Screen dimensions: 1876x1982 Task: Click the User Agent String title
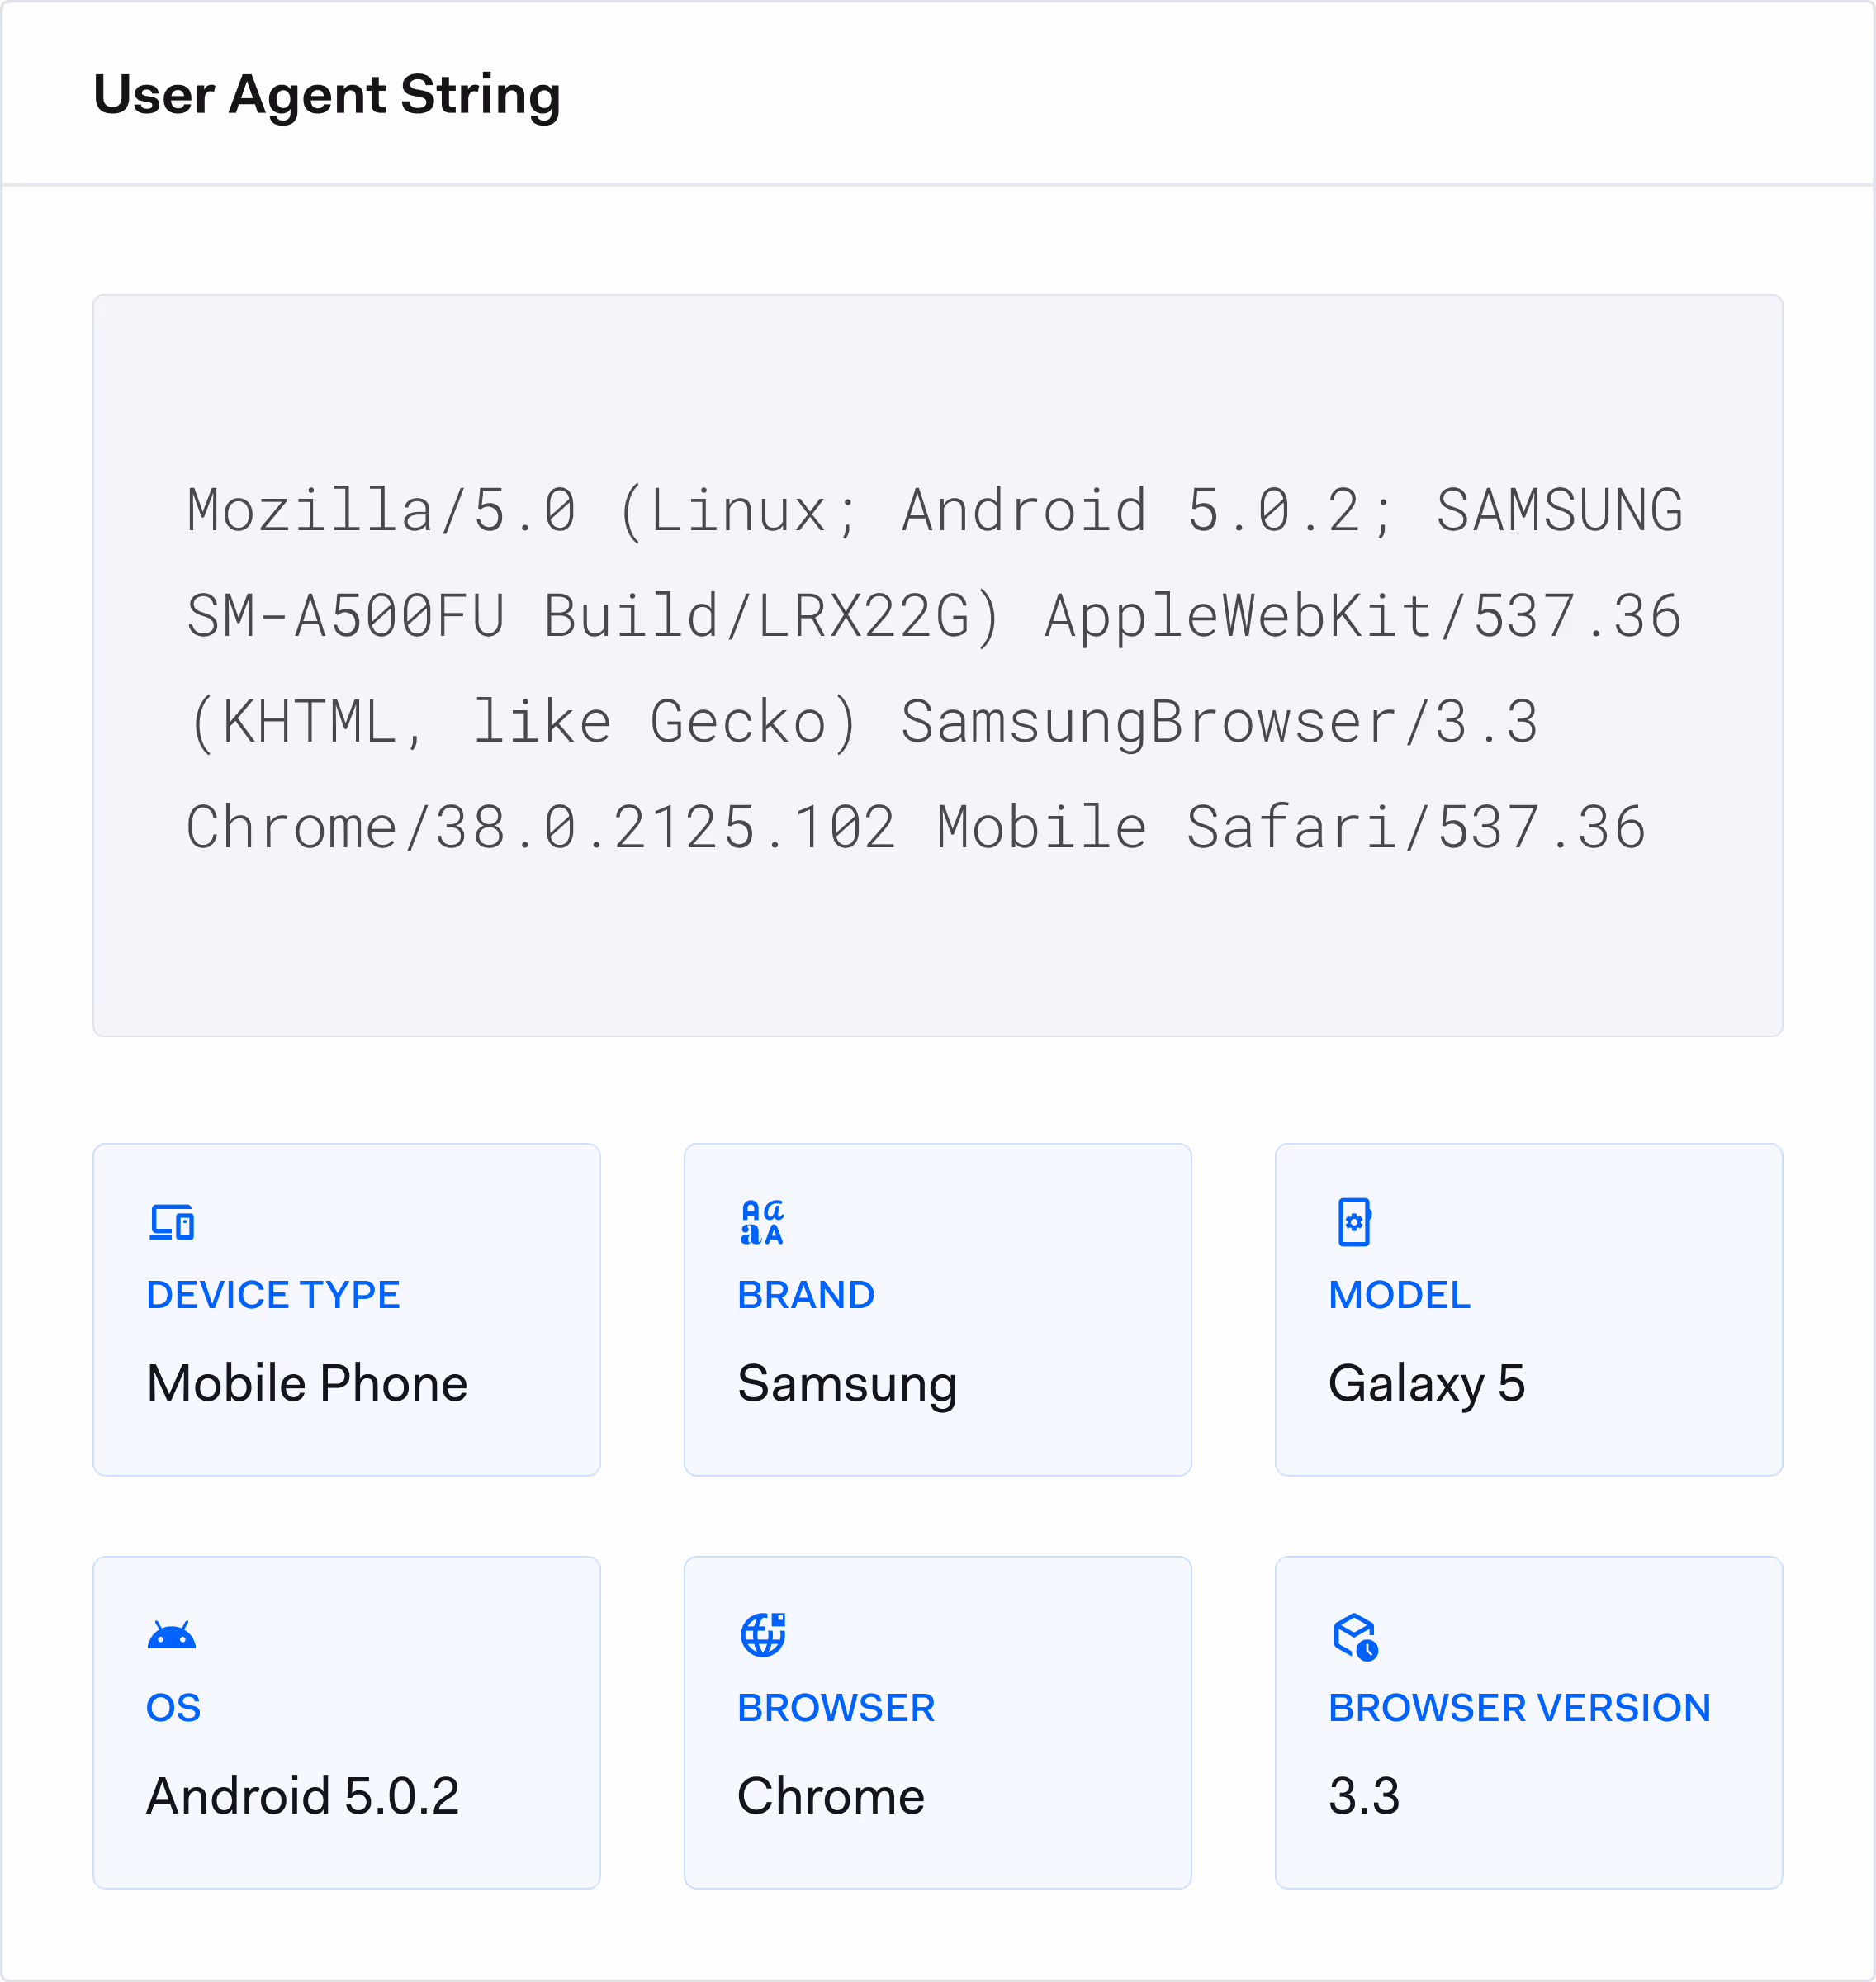[x=327, y=95]
